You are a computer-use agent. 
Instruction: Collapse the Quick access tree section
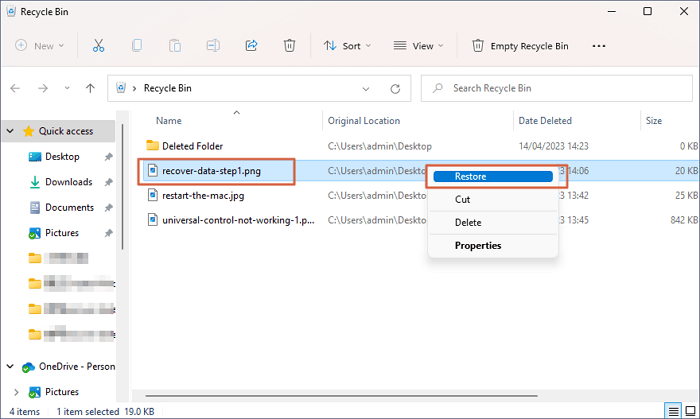[10, 130]
